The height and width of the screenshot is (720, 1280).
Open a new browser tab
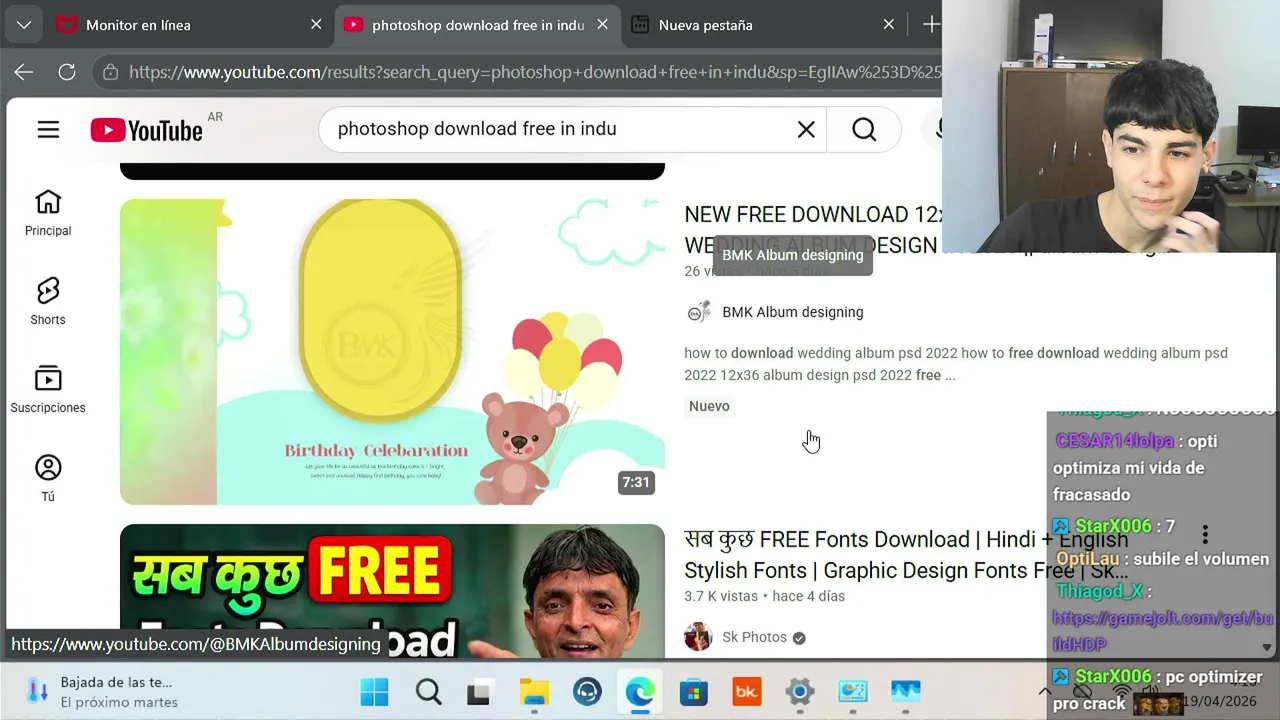pos(930,25)
